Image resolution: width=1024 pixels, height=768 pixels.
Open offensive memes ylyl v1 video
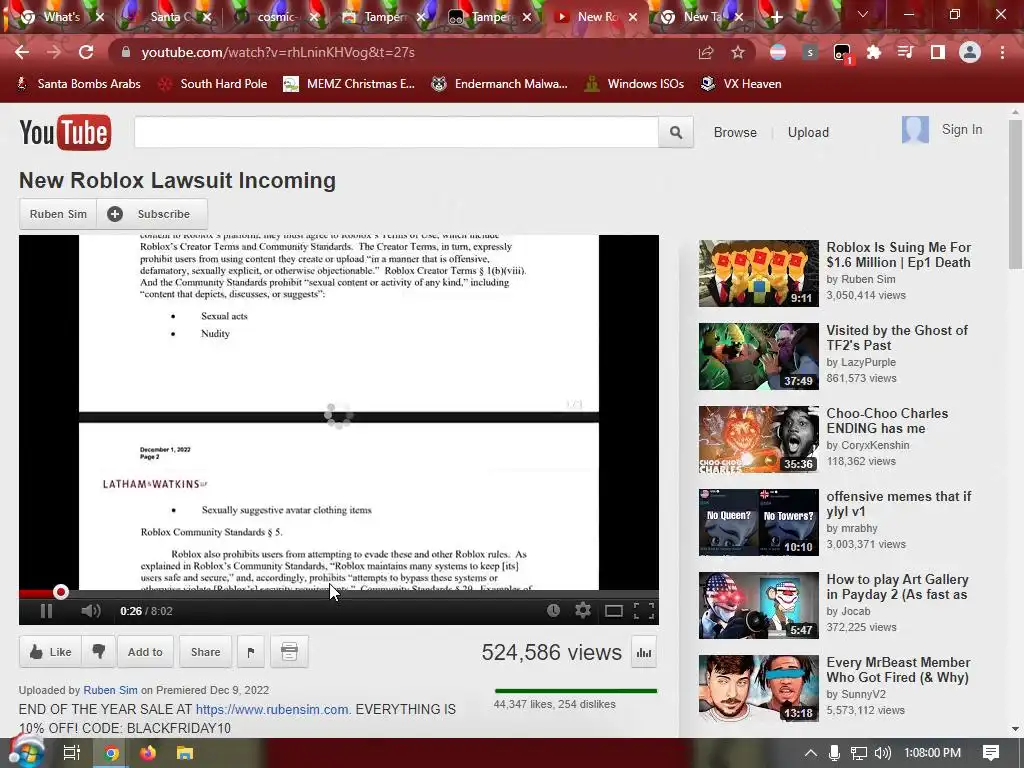coord(899,504)
